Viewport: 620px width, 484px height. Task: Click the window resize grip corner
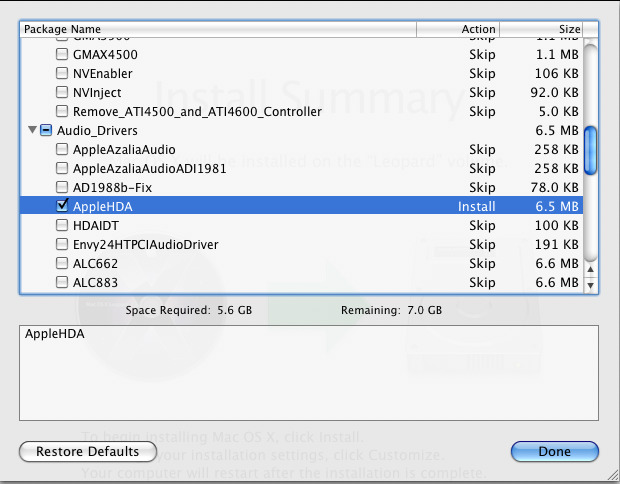(x=613, y=476)
